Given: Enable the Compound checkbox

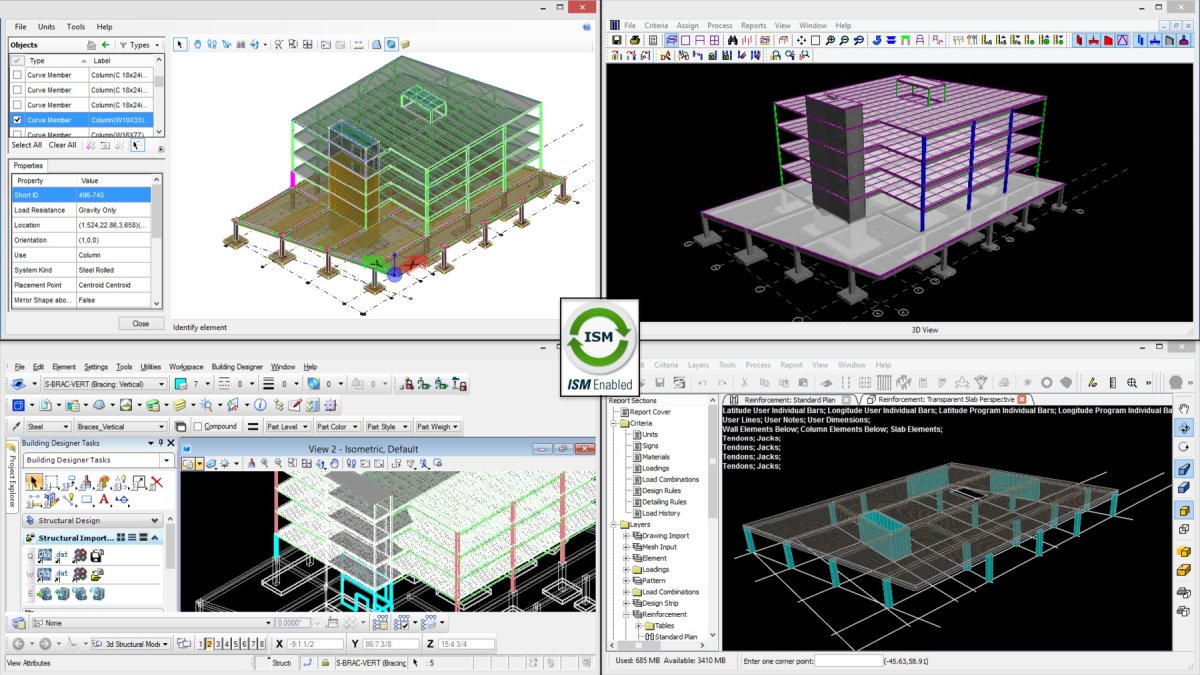Looking at the screenshot, I should pyautogui.click(x=198, y=425).
